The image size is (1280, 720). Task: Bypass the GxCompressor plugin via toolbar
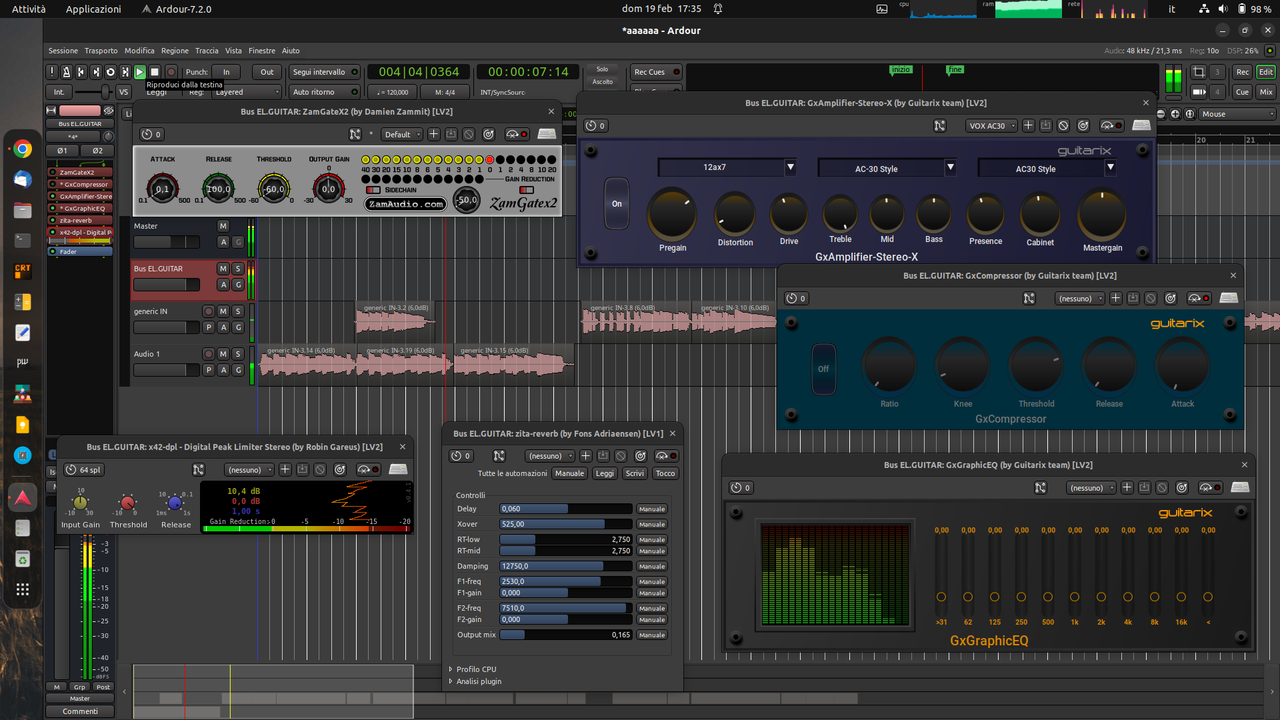1199,298
